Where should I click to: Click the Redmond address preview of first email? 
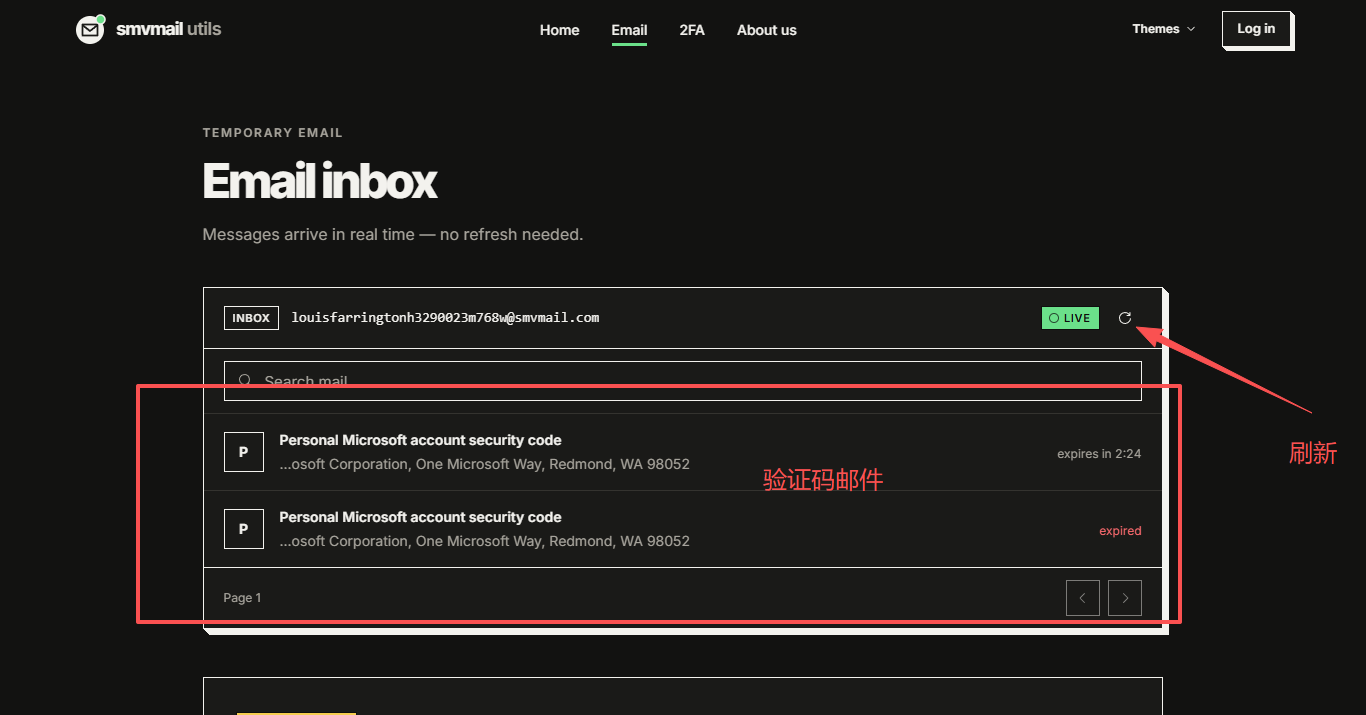(x=484, y=464)
